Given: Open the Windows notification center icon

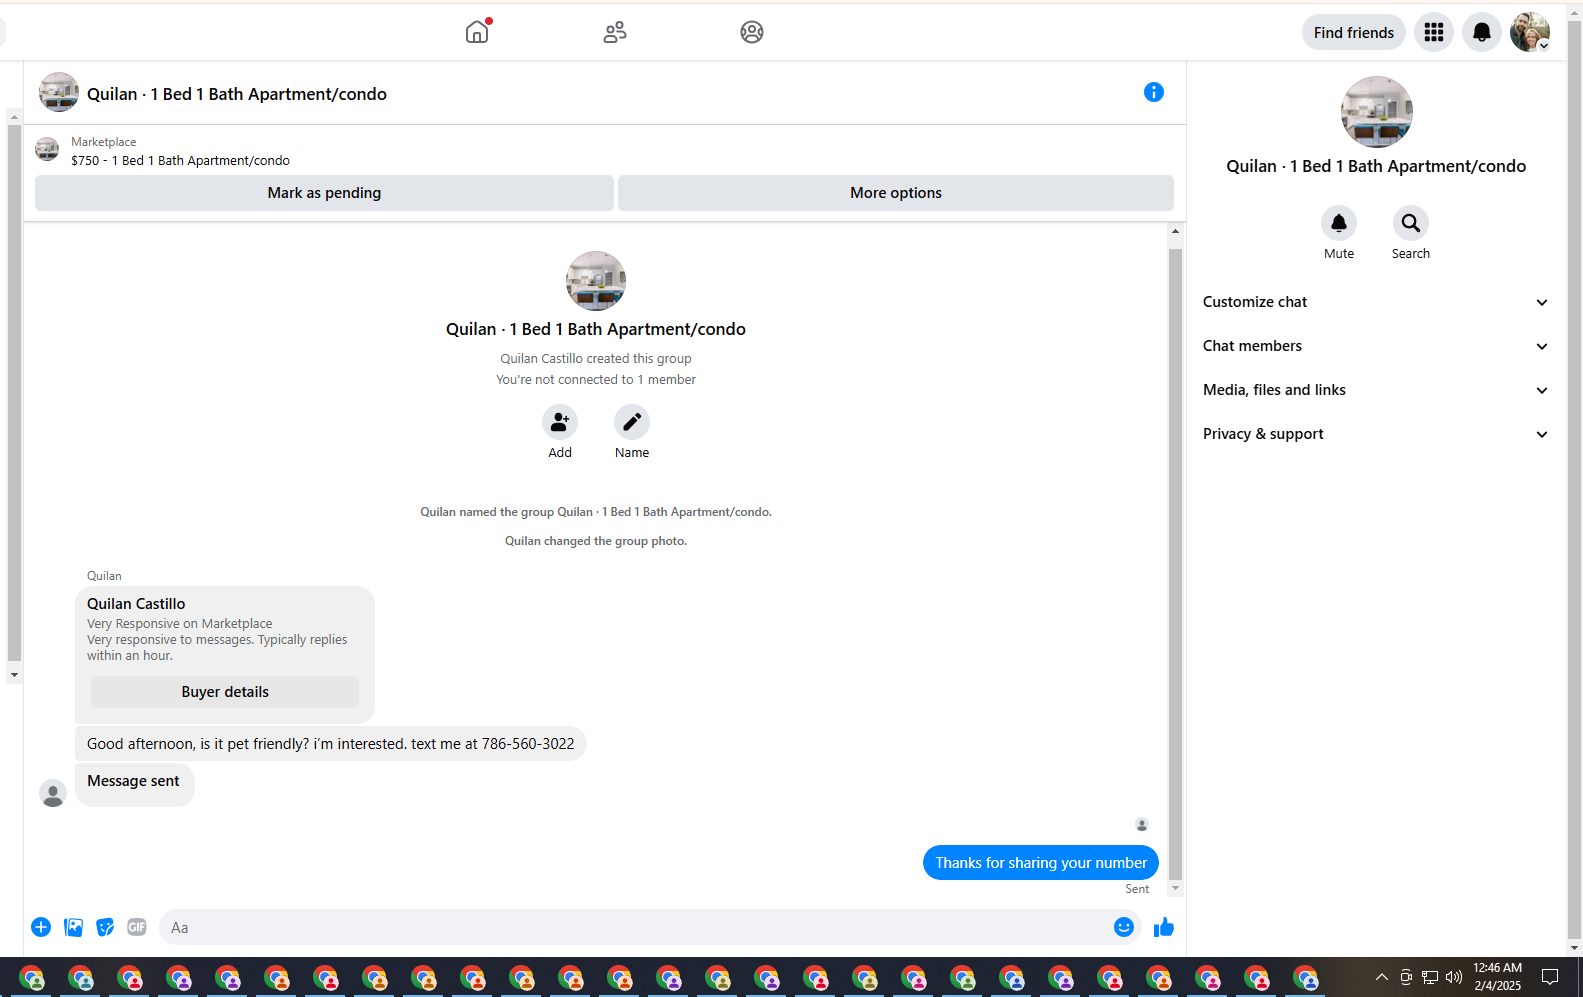Looking at the screenshot, I should point(1550,977).
